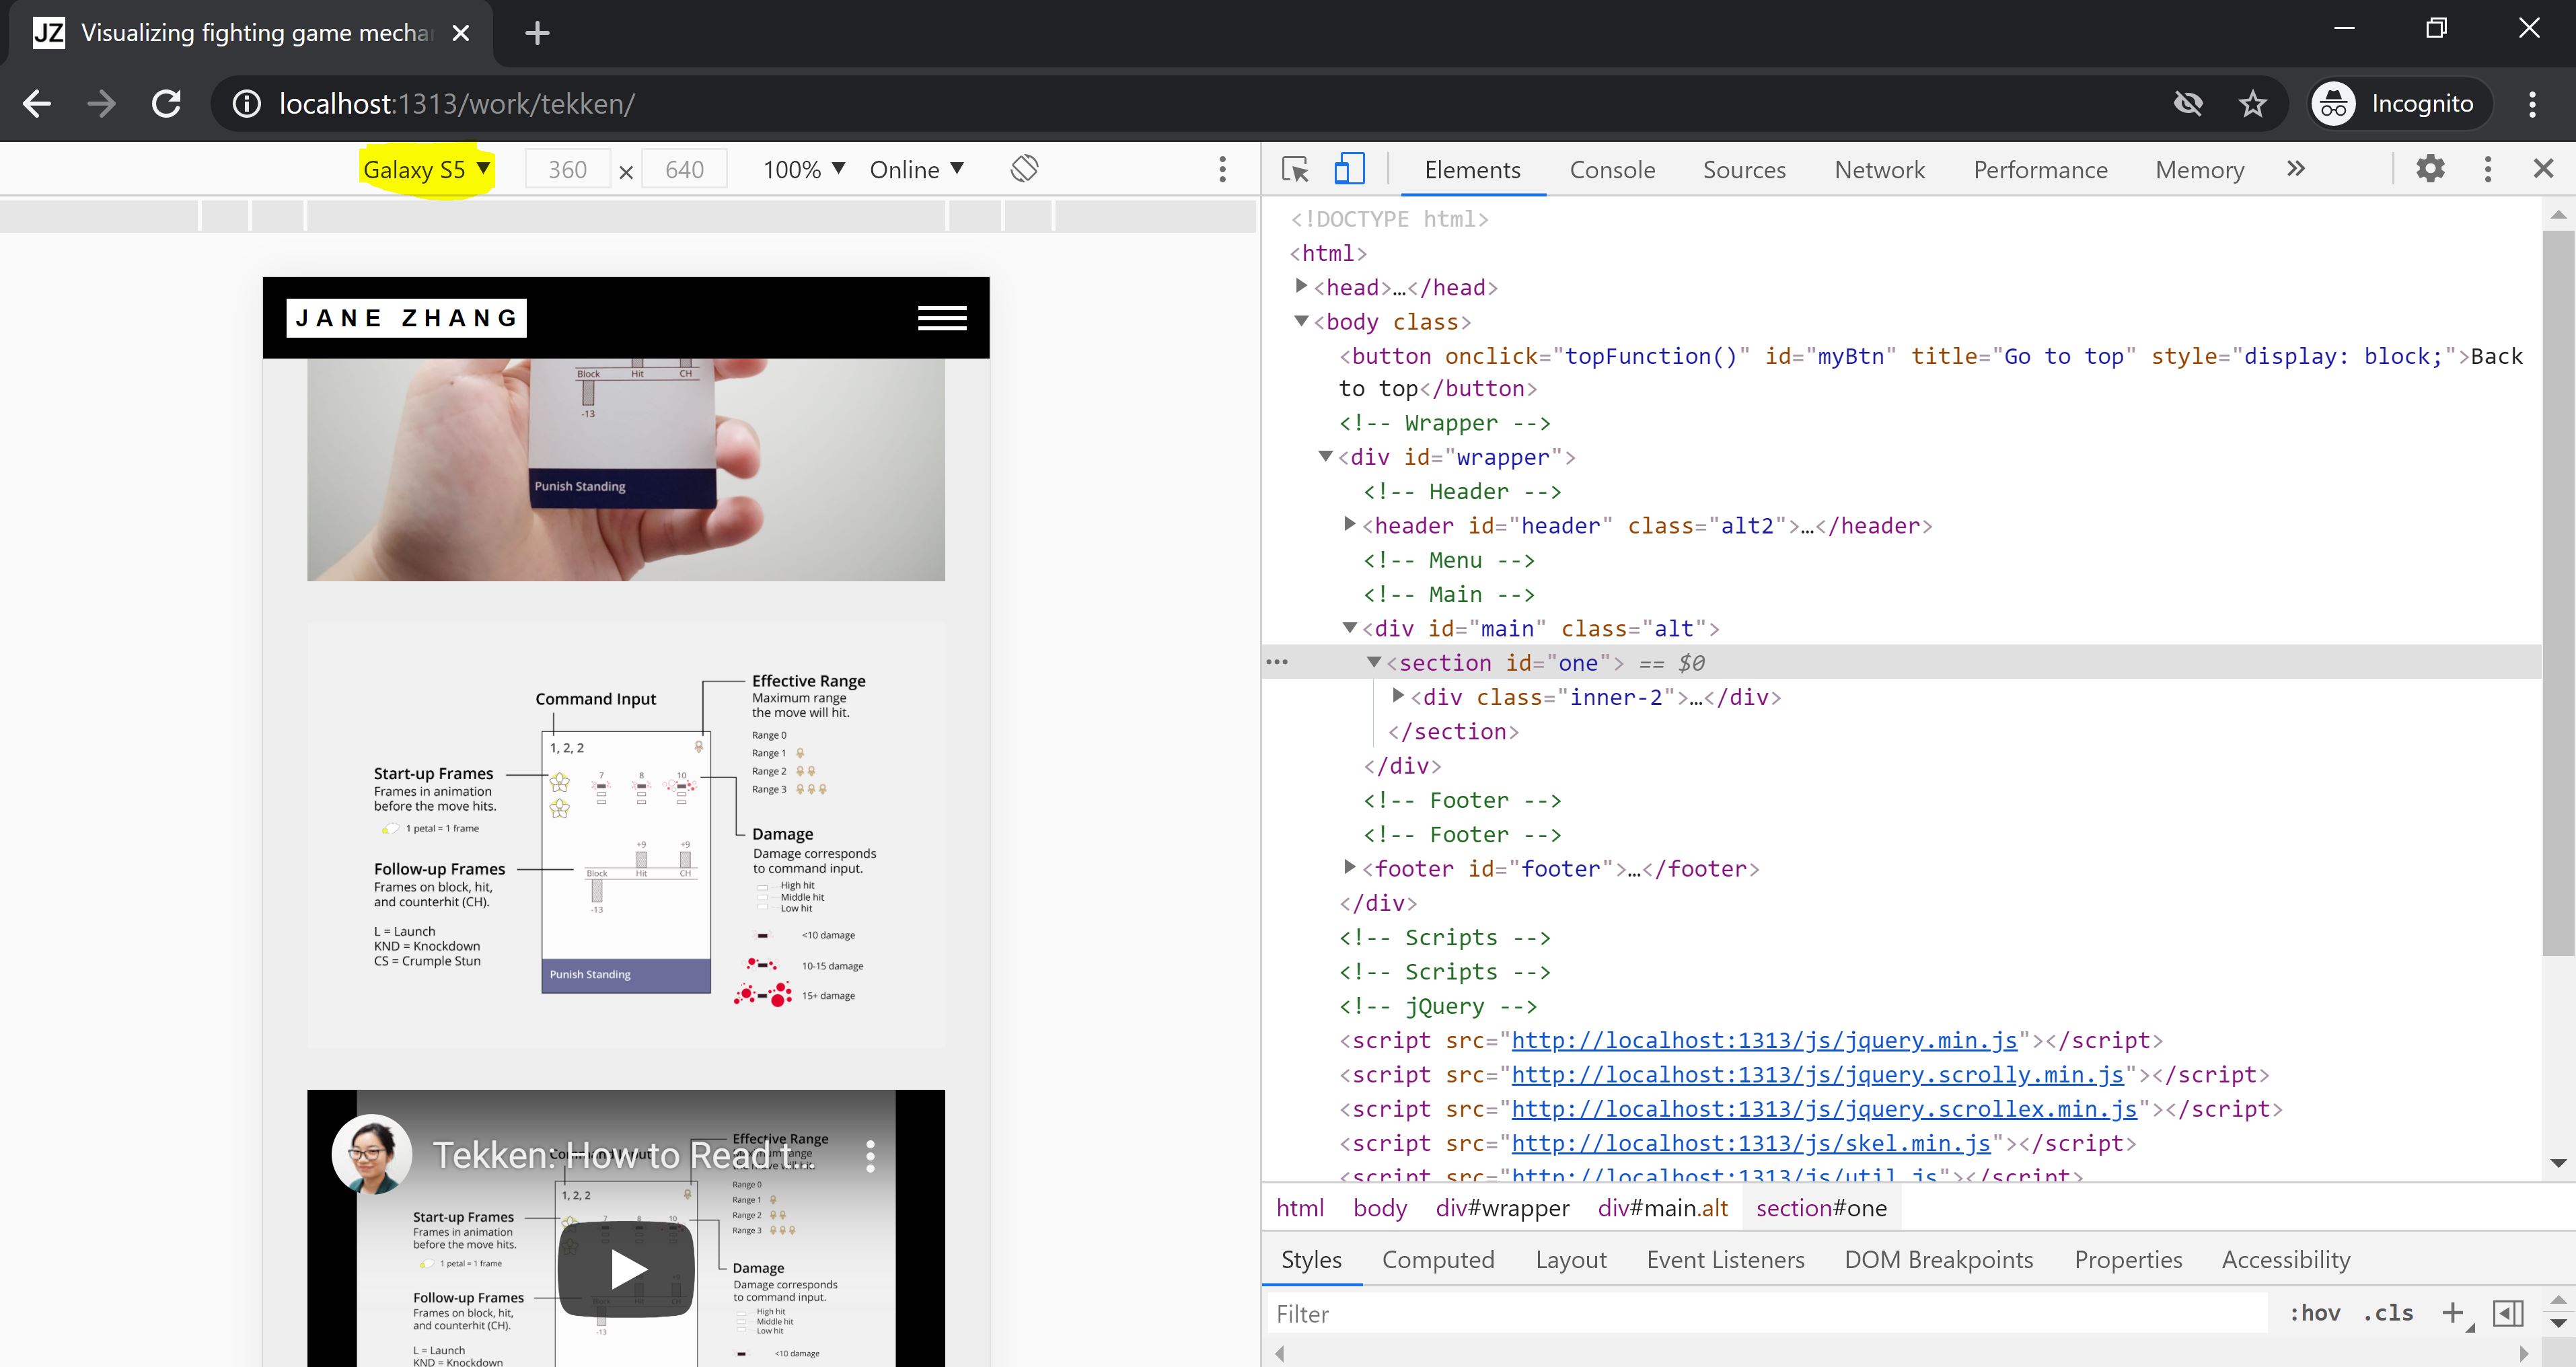Screen dimensions: 2576x1367
Task: Switch to the Console tab
Action: click(1612, 169)
